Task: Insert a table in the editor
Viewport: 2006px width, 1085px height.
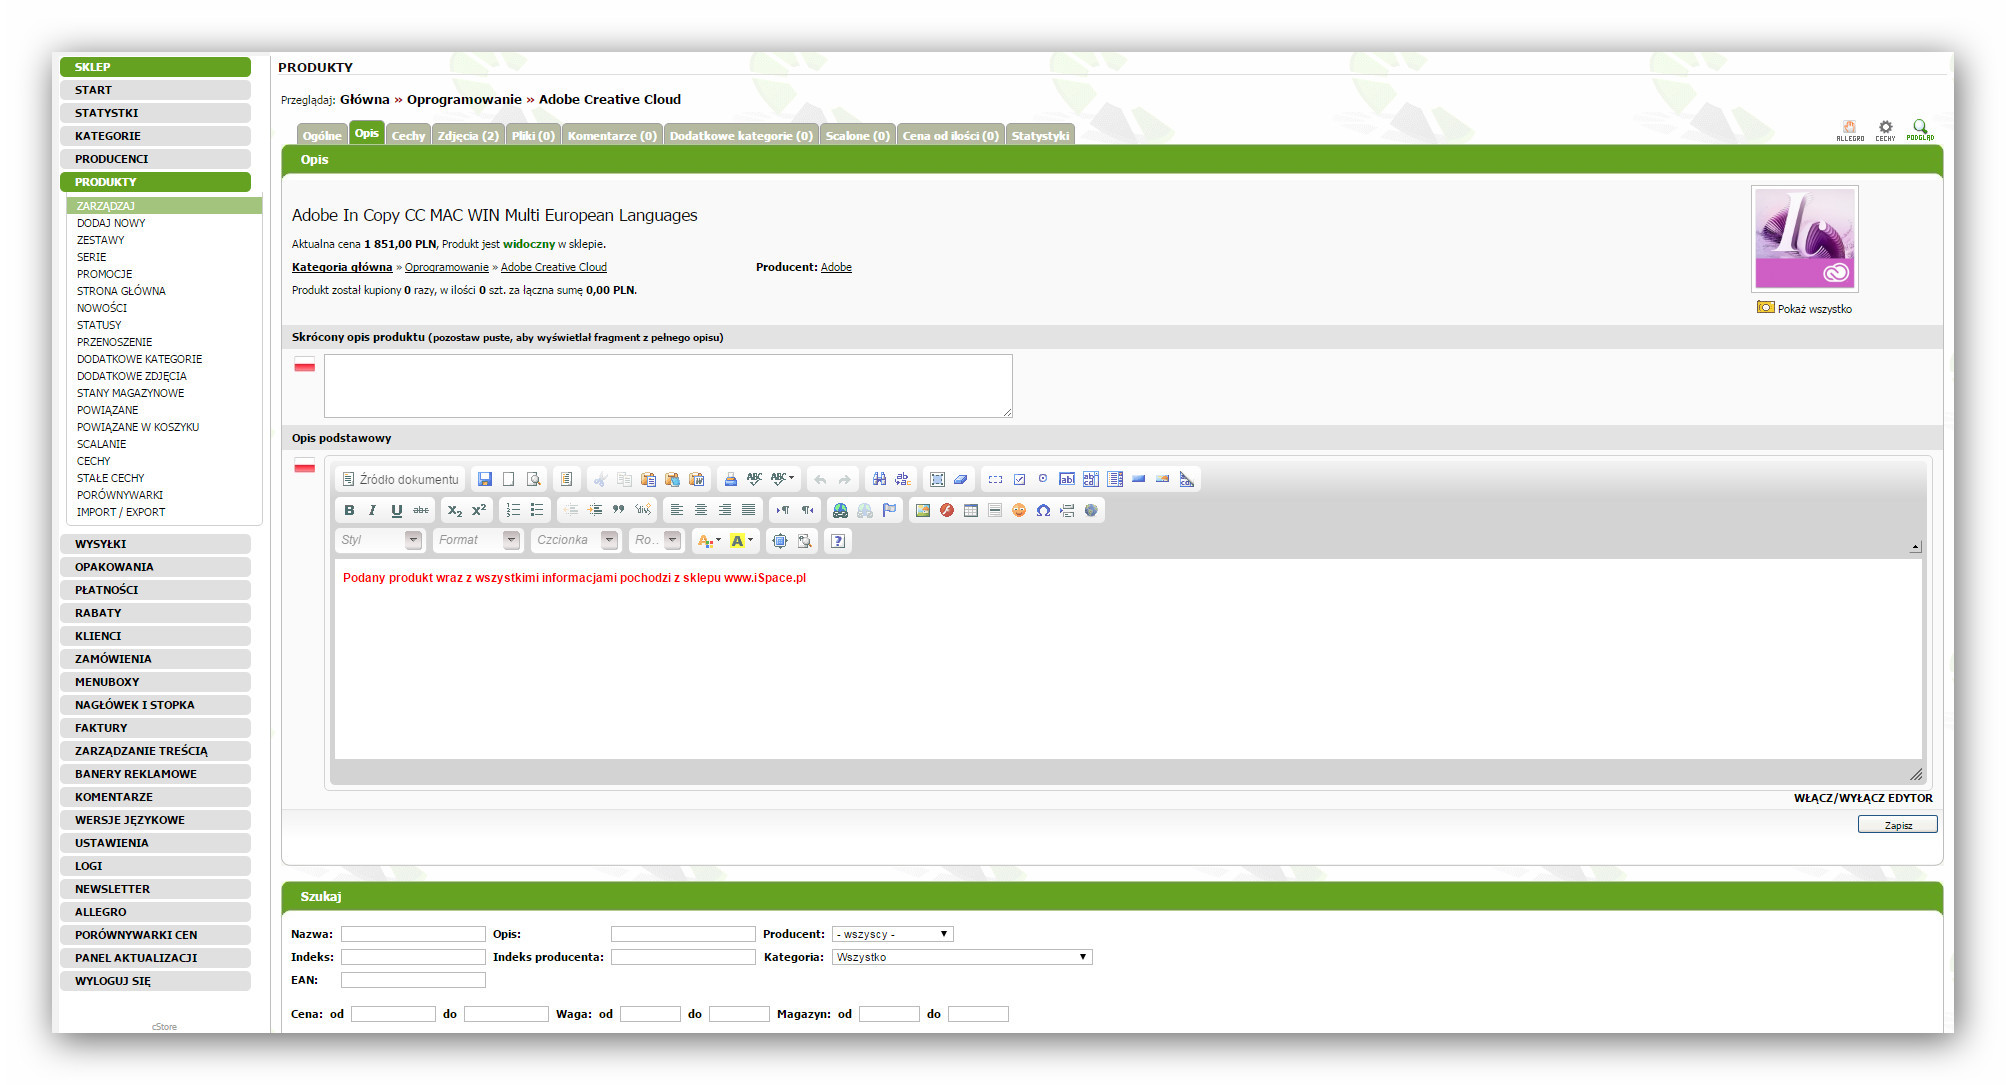Action: pos(971,510)
